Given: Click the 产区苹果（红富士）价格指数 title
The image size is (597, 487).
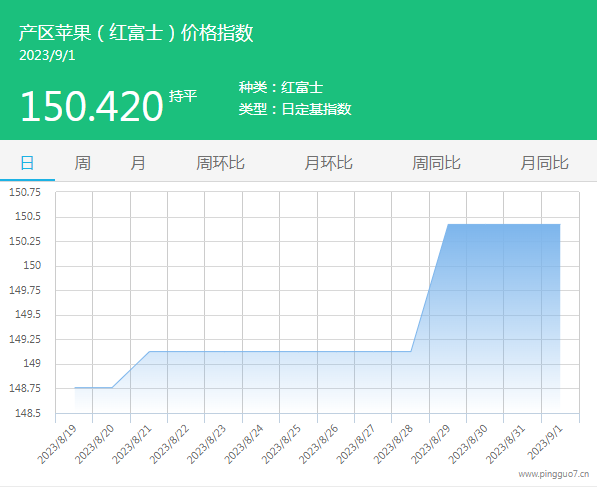Looking at the screenshot, I should pos(136,32).
